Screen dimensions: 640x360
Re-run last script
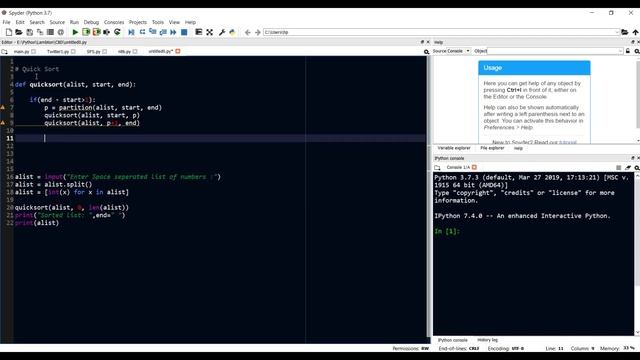tap(117, 32)
